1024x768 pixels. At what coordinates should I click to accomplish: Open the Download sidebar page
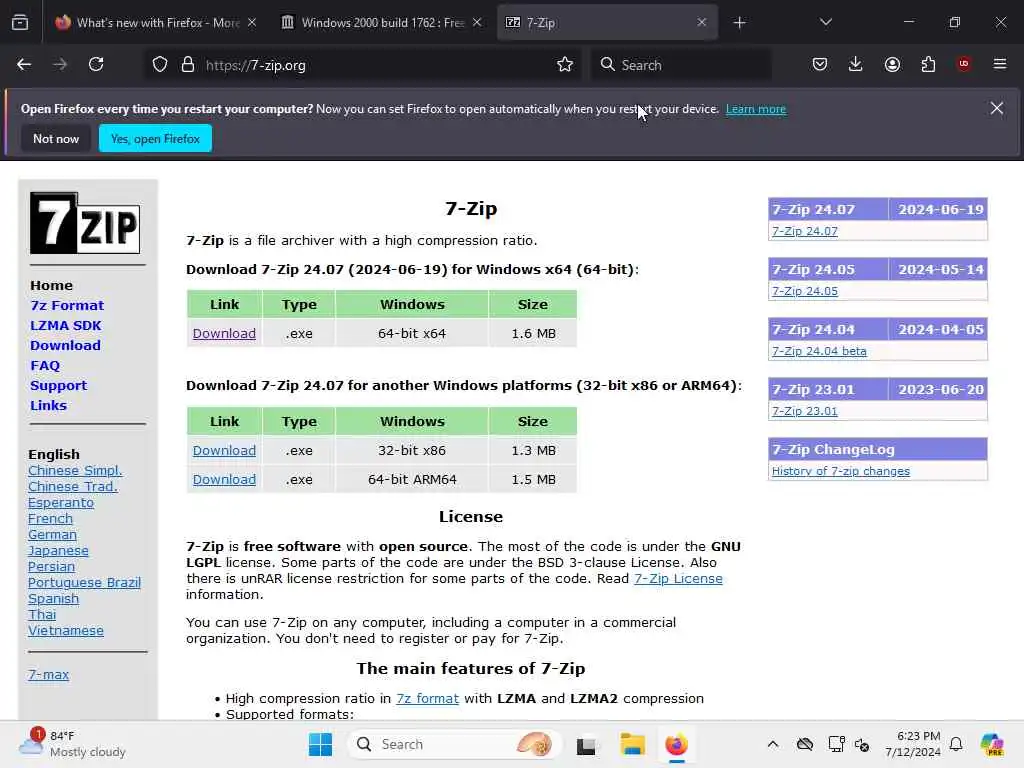coord(65,345)
